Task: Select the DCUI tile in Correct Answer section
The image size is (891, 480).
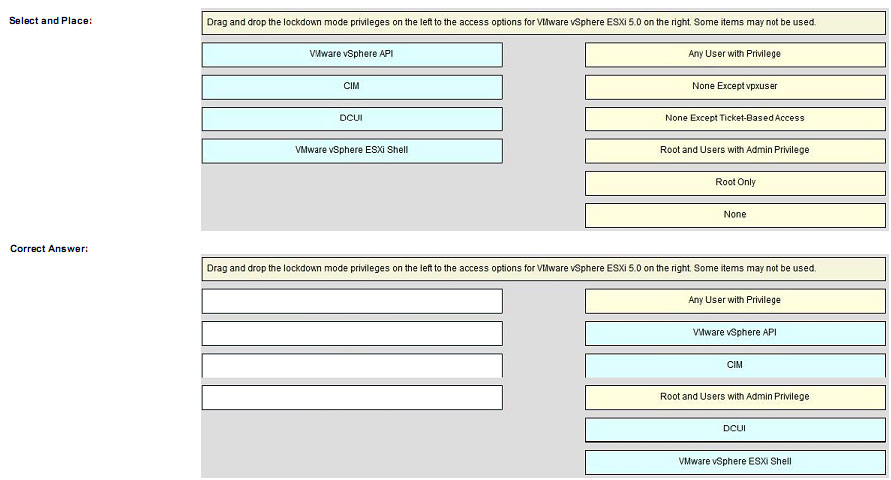Action: coord(735,429)
